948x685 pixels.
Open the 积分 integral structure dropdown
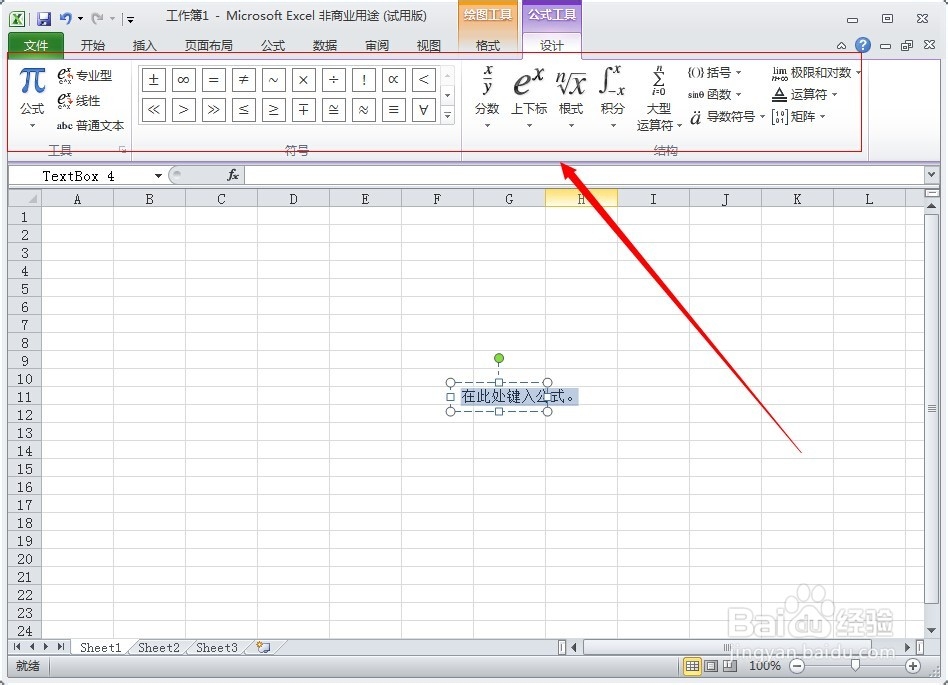(x=612, y=97)
